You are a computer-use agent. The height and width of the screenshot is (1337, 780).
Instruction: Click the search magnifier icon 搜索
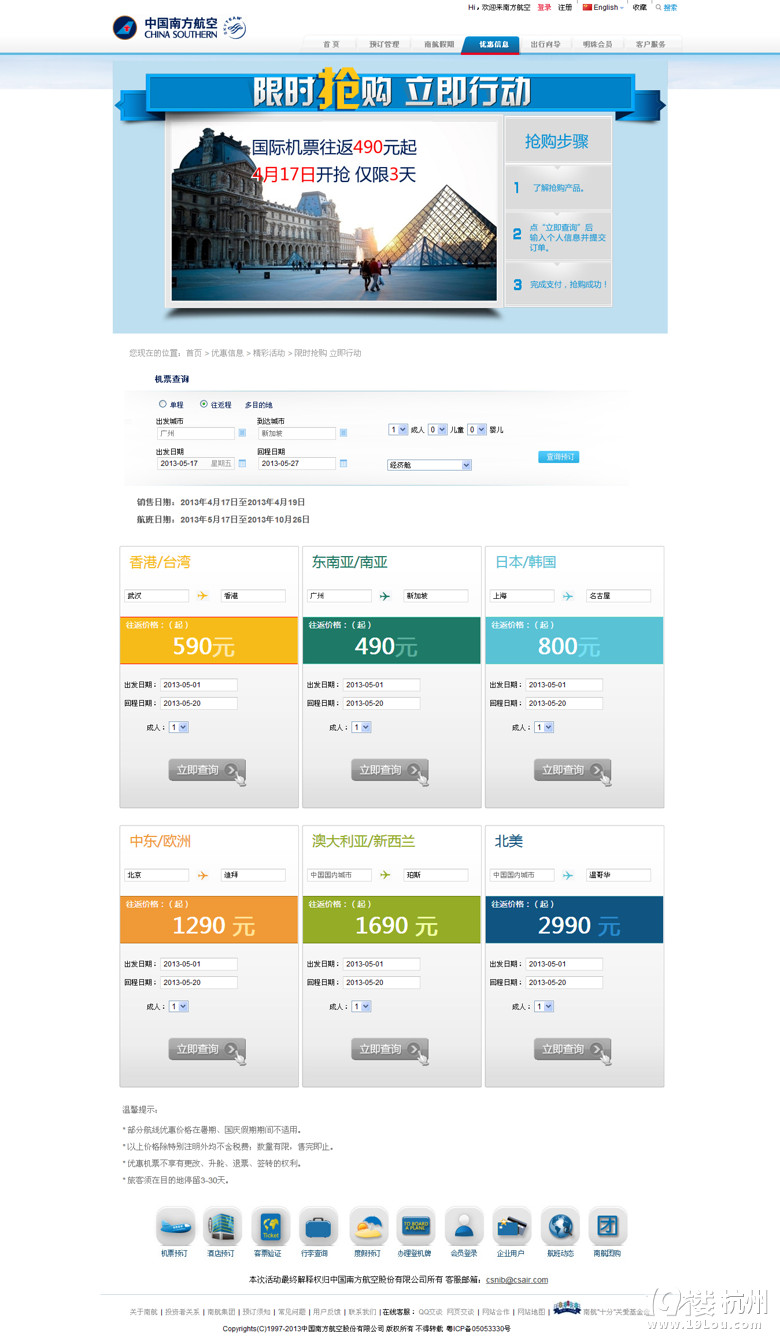coord(659,7)
